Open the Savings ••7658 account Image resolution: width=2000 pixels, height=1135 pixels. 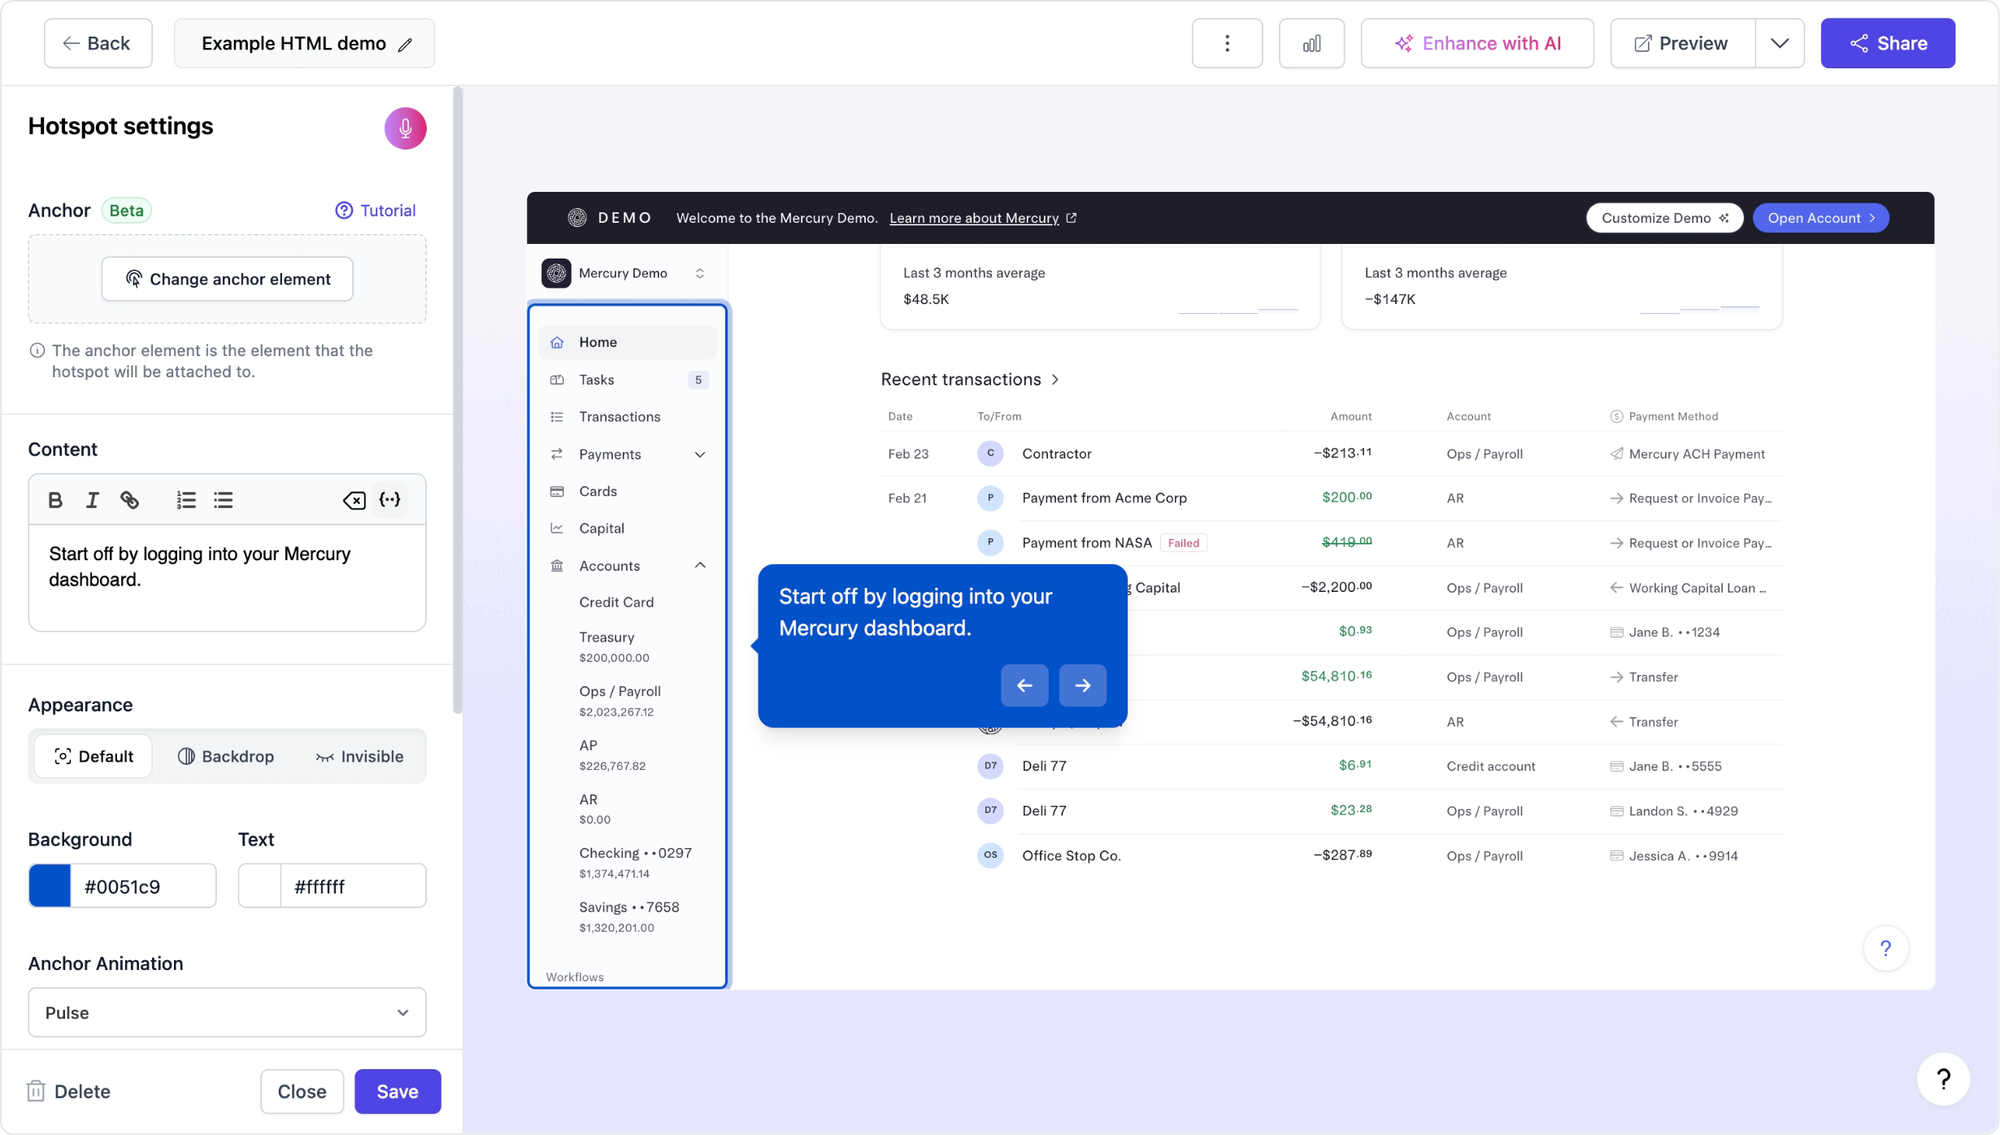(629, 916)
